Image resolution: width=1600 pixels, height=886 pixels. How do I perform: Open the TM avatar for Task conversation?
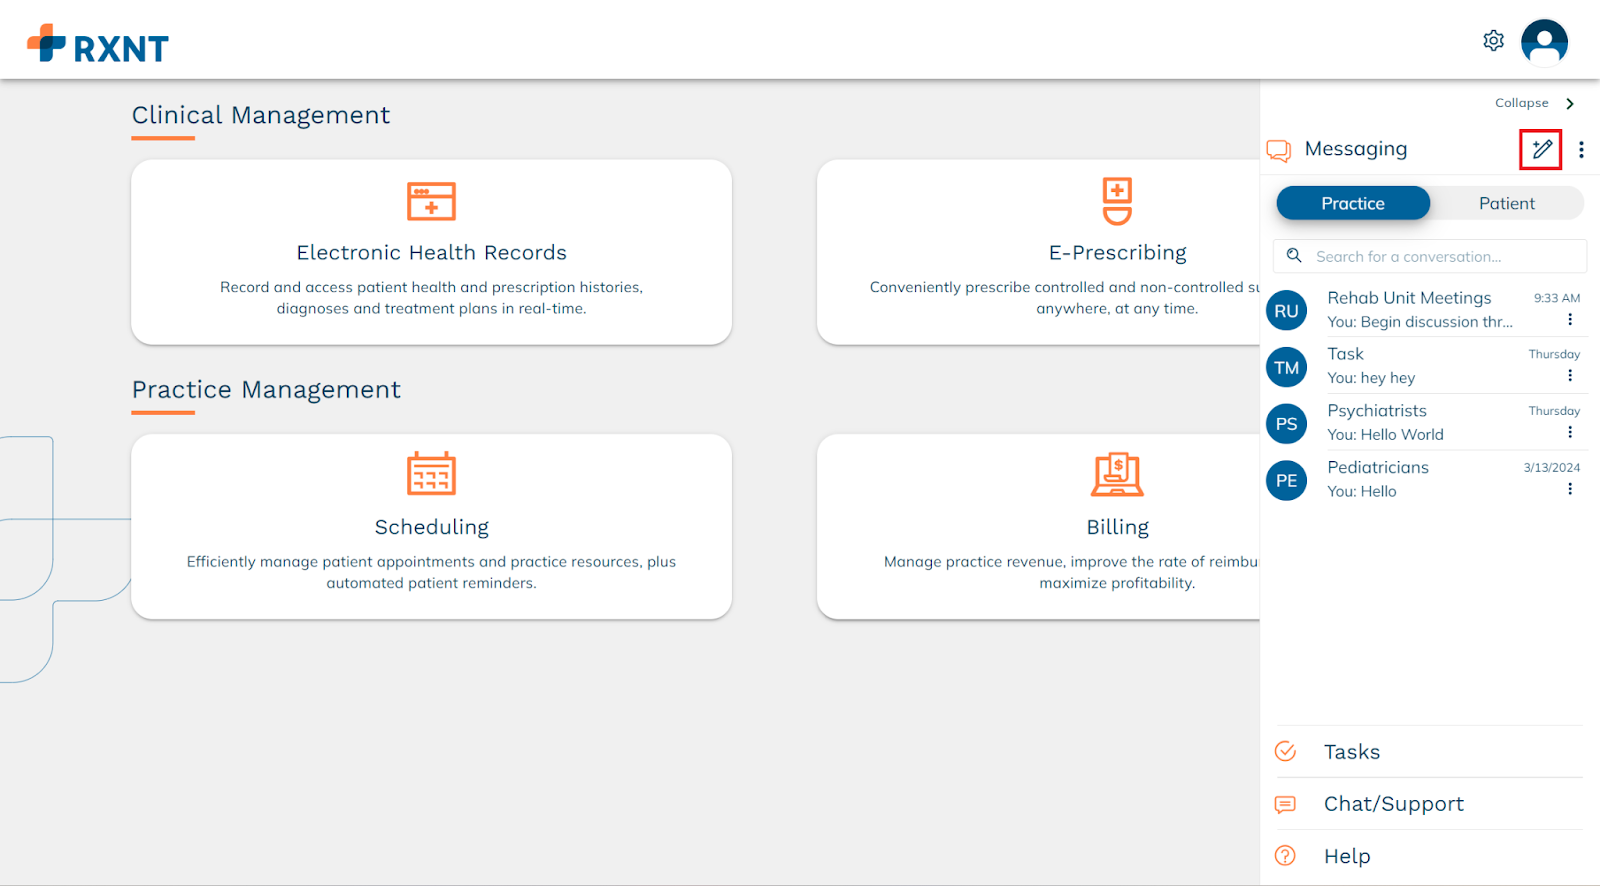pos(1286,367)
